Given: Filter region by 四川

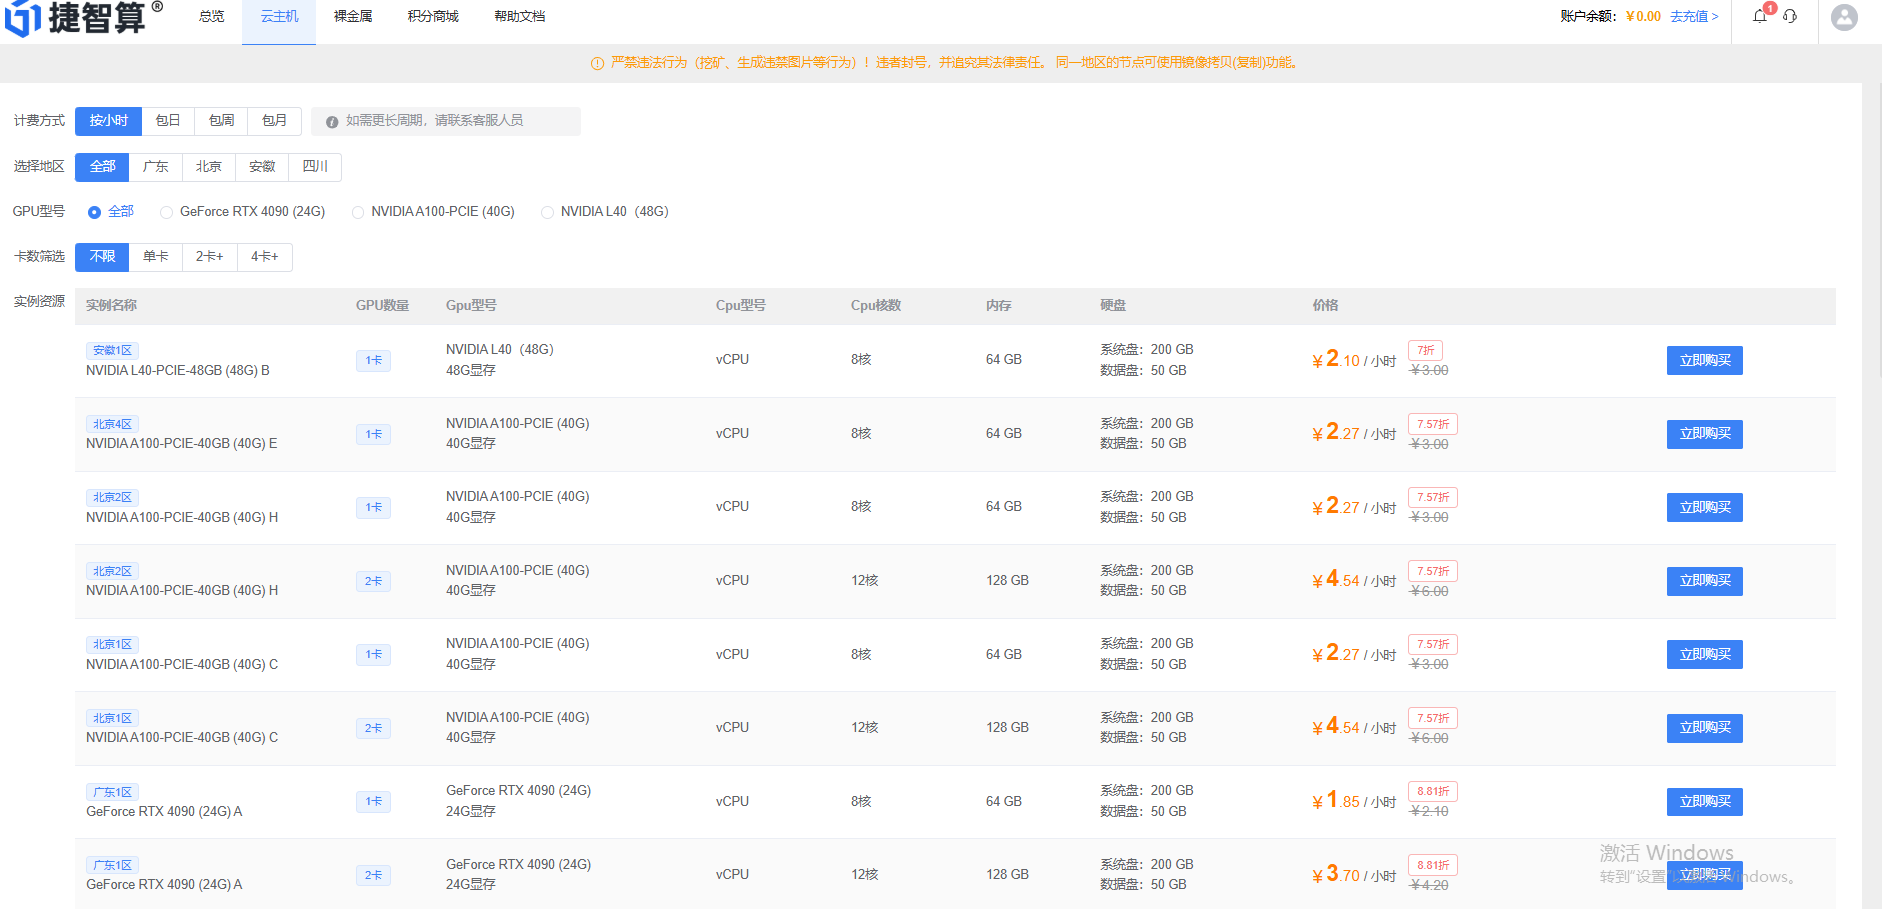Looking at the screenshot, I should (x=315, y=167).
